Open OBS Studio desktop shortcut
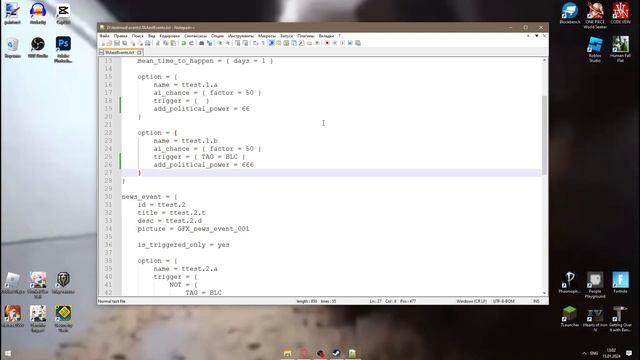 coord(38,47)
